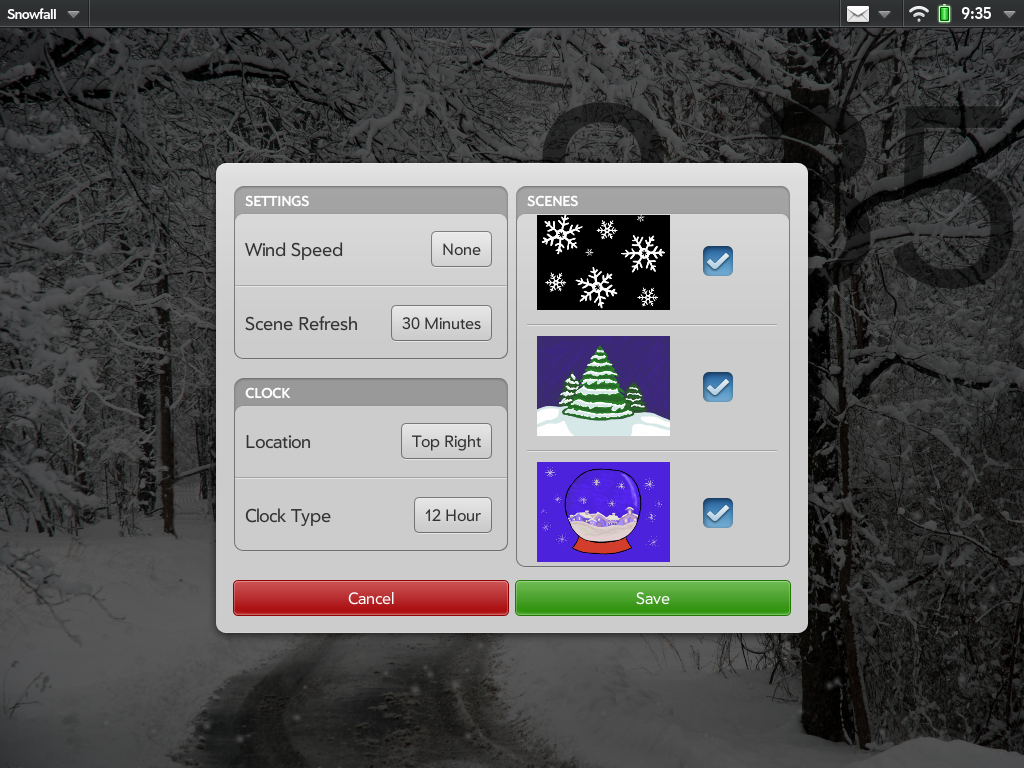Select the snow globe scene thumbnail
This screenshot has height=768, width=1024.
pos(603,512)
